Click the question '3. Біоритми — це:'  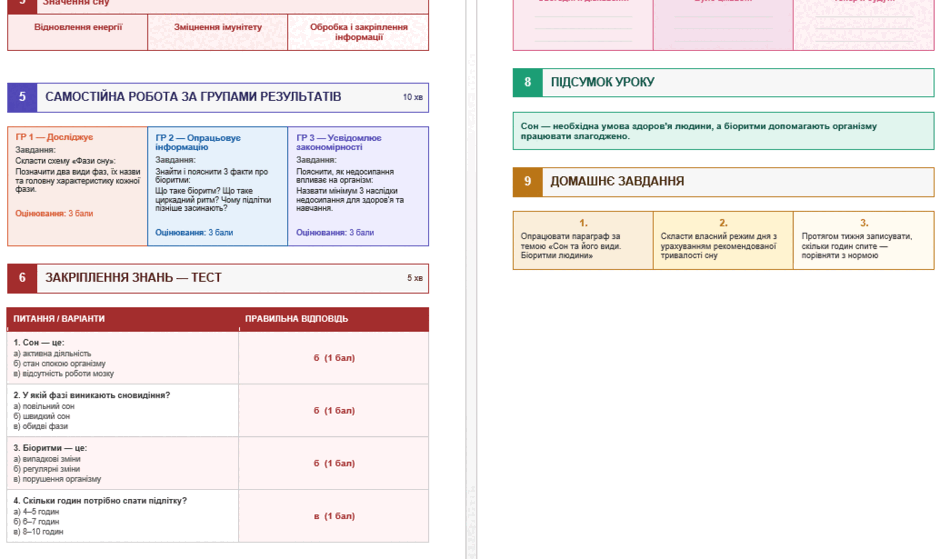(50, 448)
